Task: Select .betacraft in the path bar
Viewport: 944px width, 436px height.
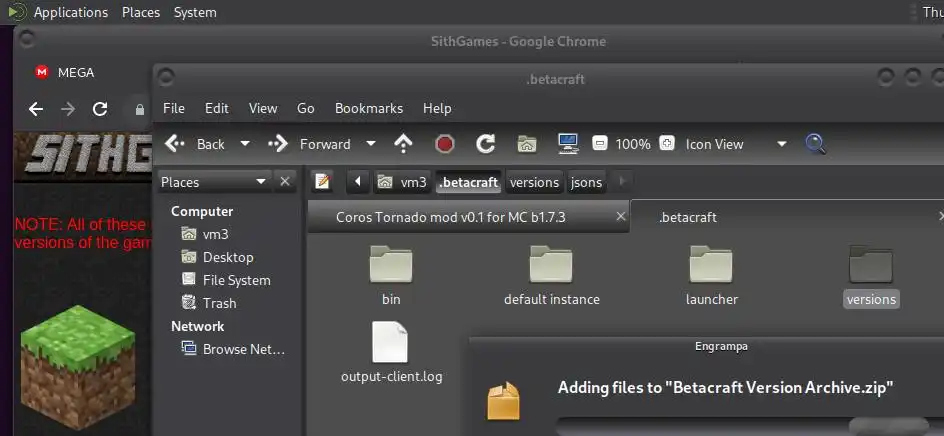Action: [x=468, y=182]
